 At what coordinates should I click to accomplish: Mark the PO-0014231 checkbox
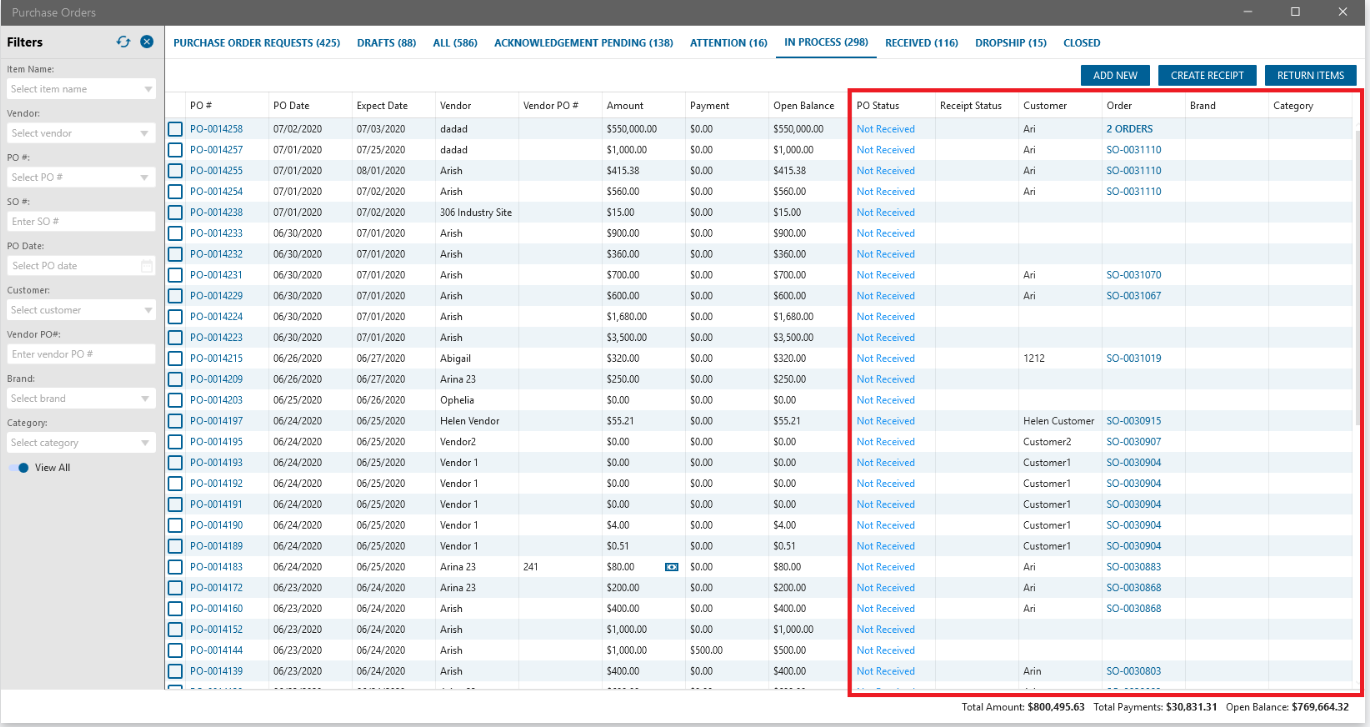[x=175, y=275]
